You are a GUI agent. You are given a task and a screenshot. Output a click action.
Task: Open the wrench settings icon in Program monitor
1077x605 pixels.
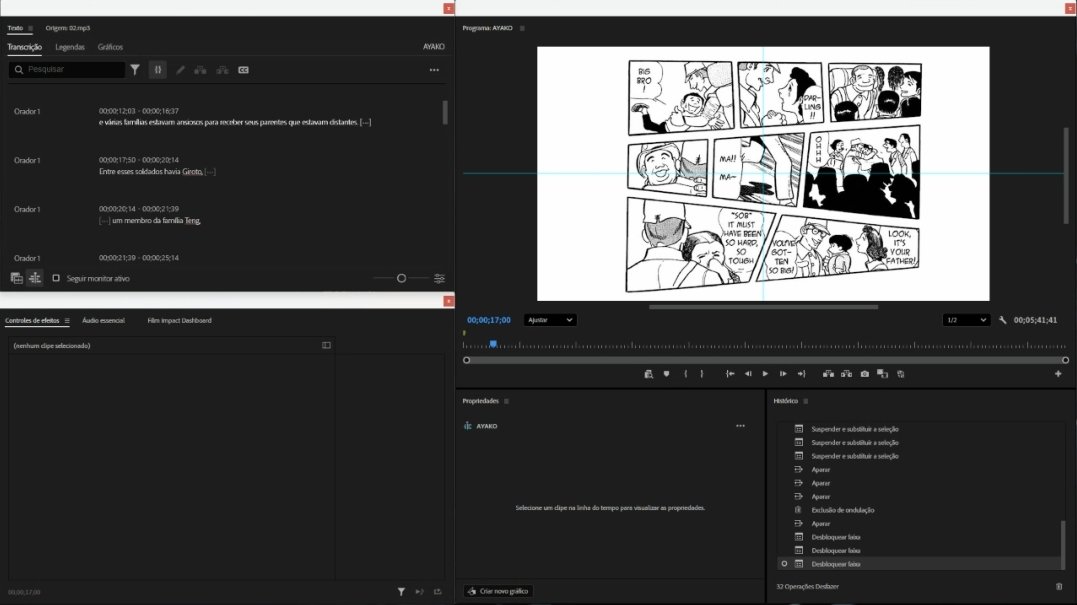click(x=1002, y=320)
